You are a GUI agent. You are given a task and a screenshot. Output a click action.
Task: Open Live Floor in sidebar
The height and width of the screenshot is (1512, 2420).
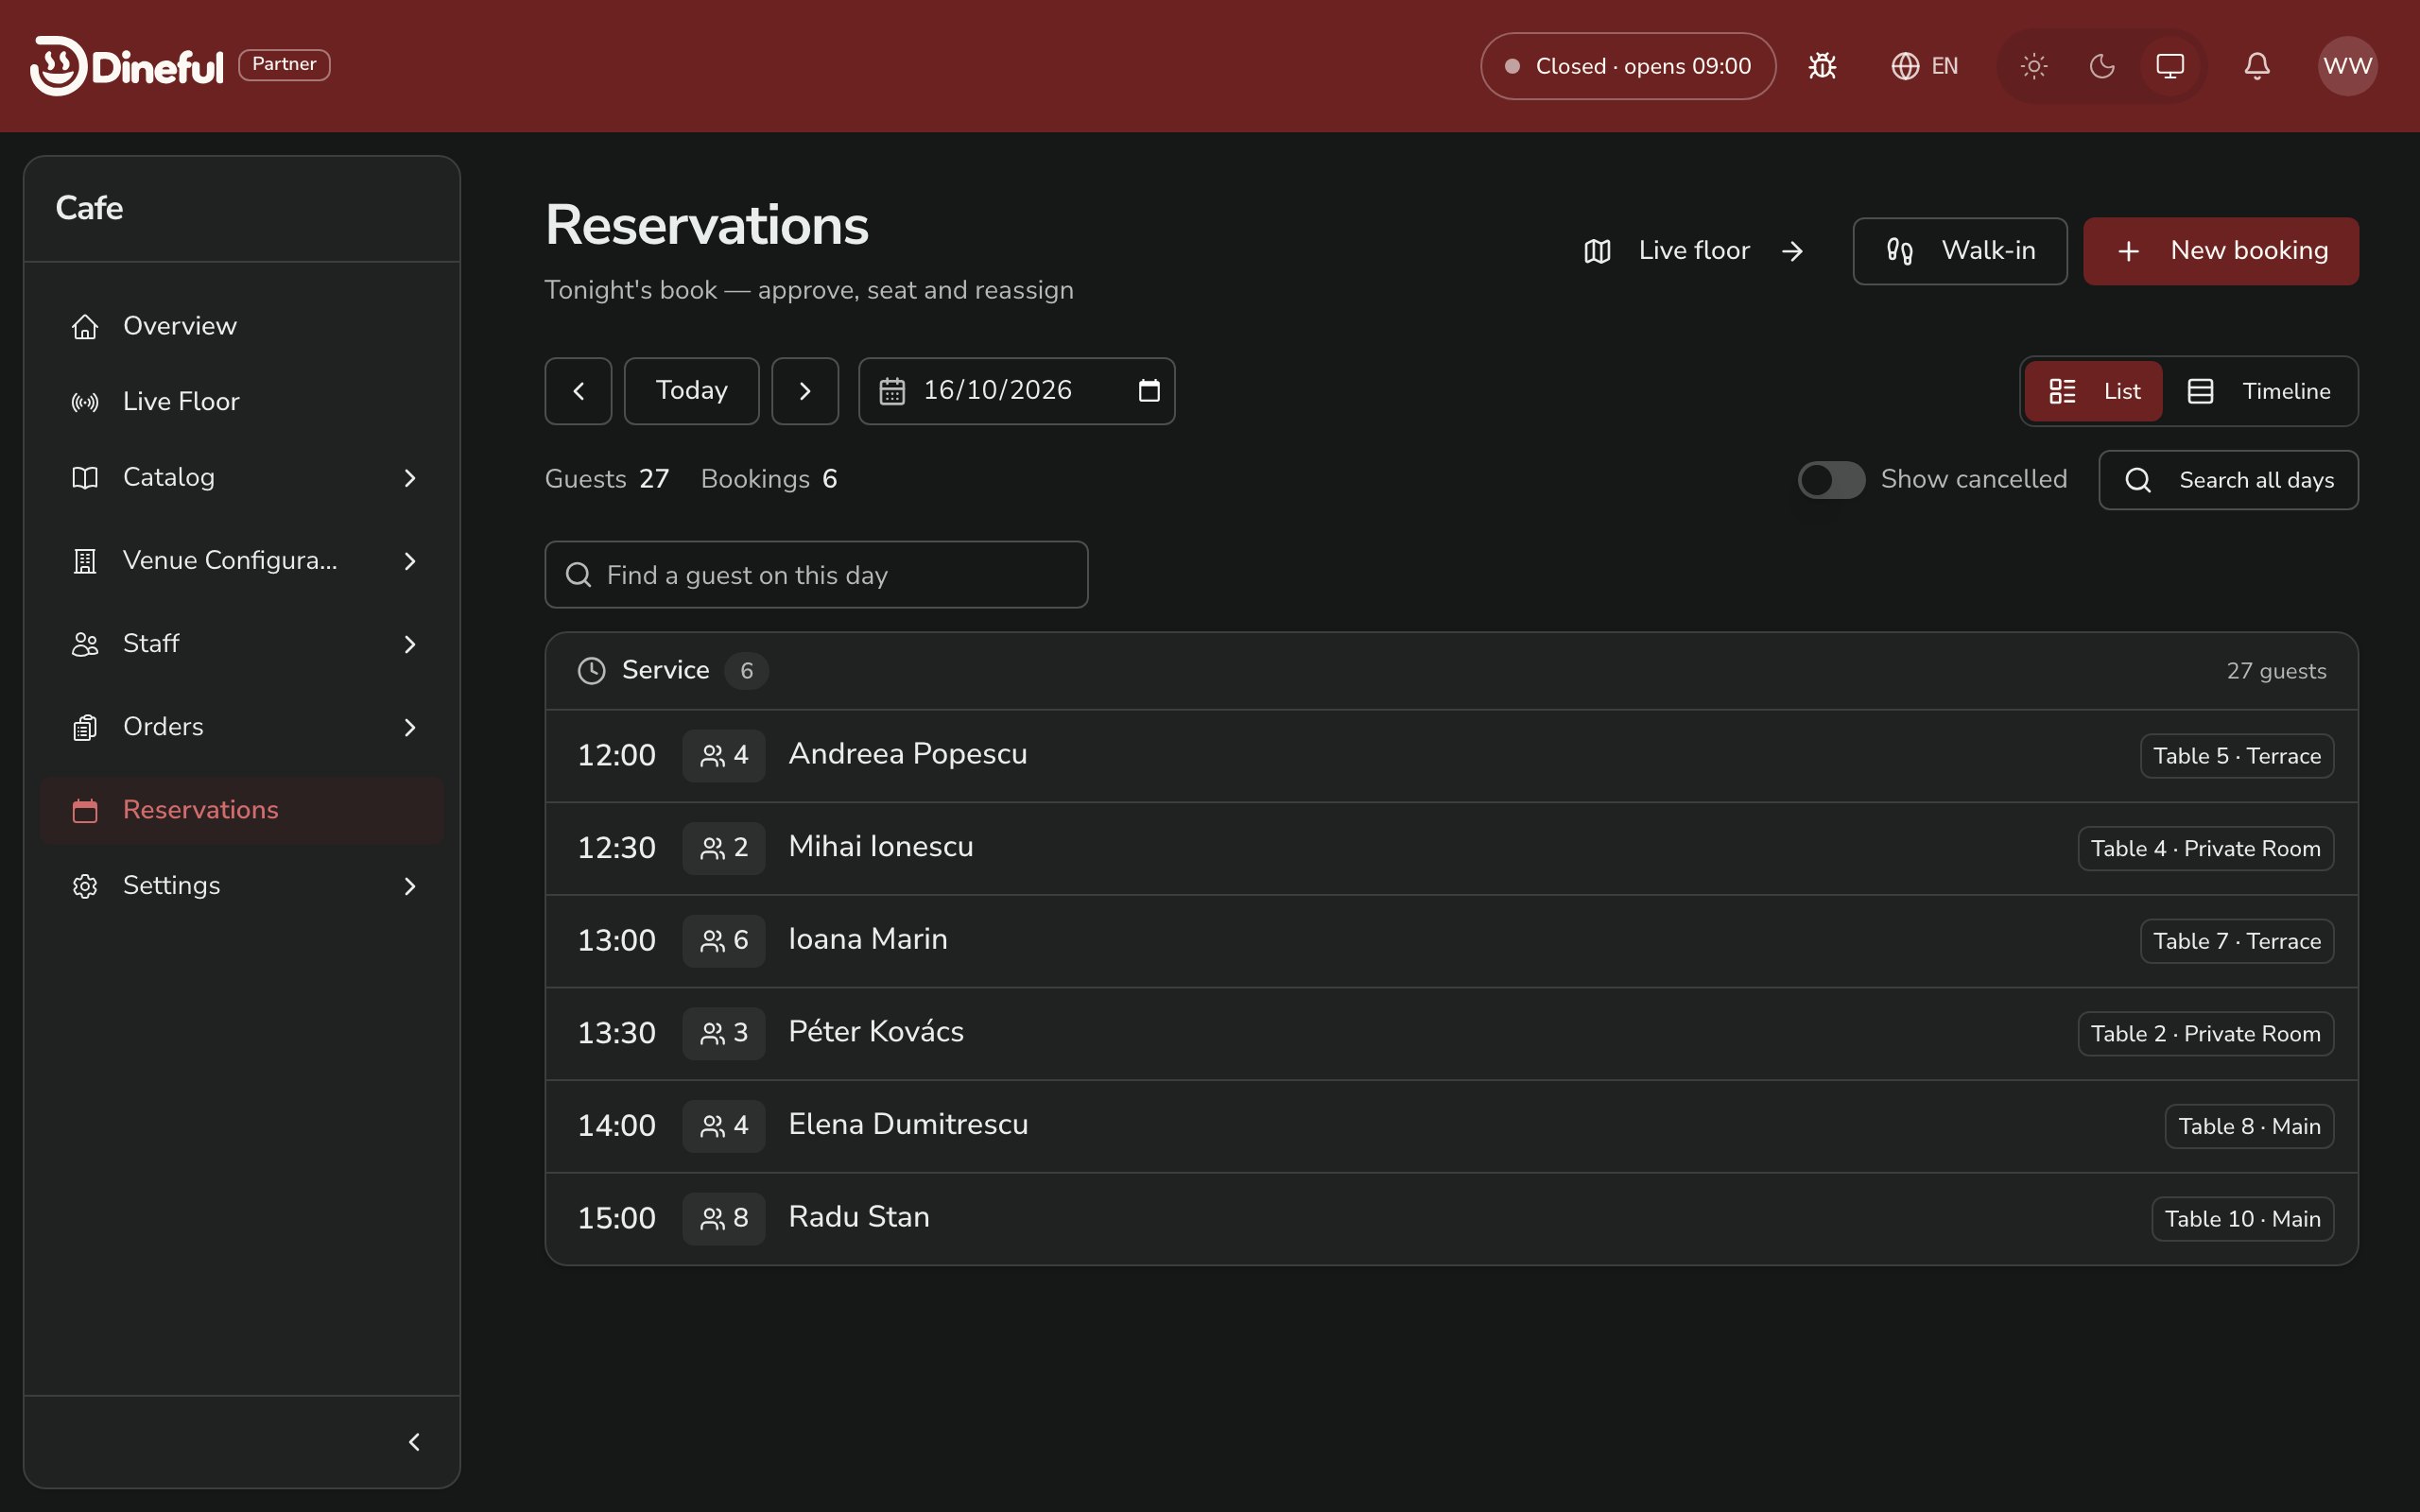click(x=242, y=402)
